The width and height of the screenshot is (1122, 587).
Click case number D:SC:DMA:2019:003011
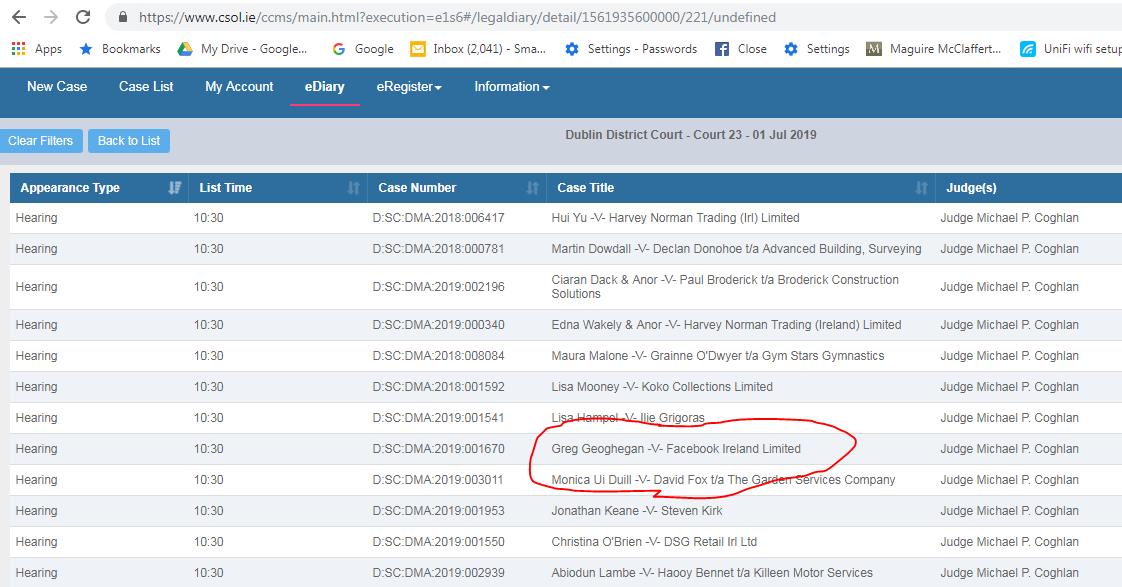point(439,480)
